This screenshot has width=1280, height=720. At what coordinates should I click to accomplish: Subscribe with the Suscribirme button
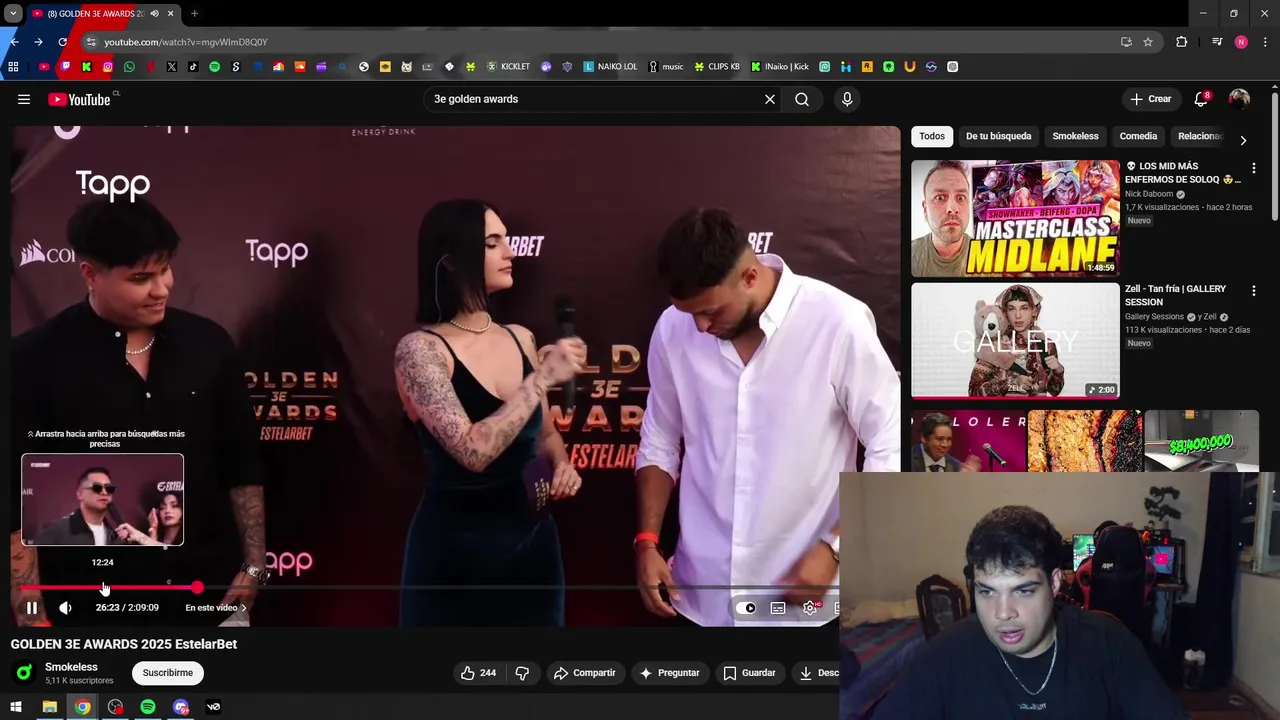tap(167, 673)
